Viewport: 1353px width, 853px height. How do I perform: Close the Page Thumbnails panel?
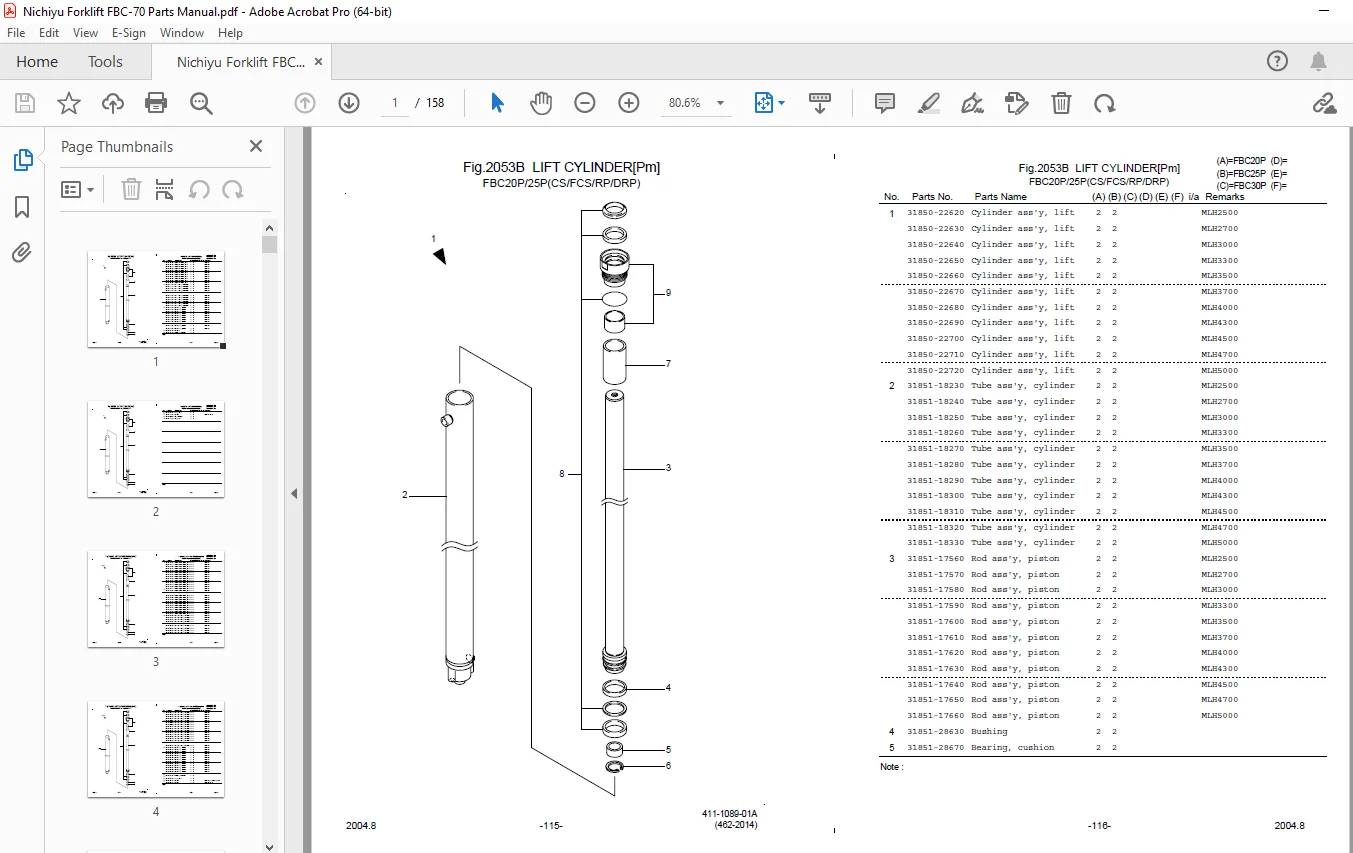point(256,146)
